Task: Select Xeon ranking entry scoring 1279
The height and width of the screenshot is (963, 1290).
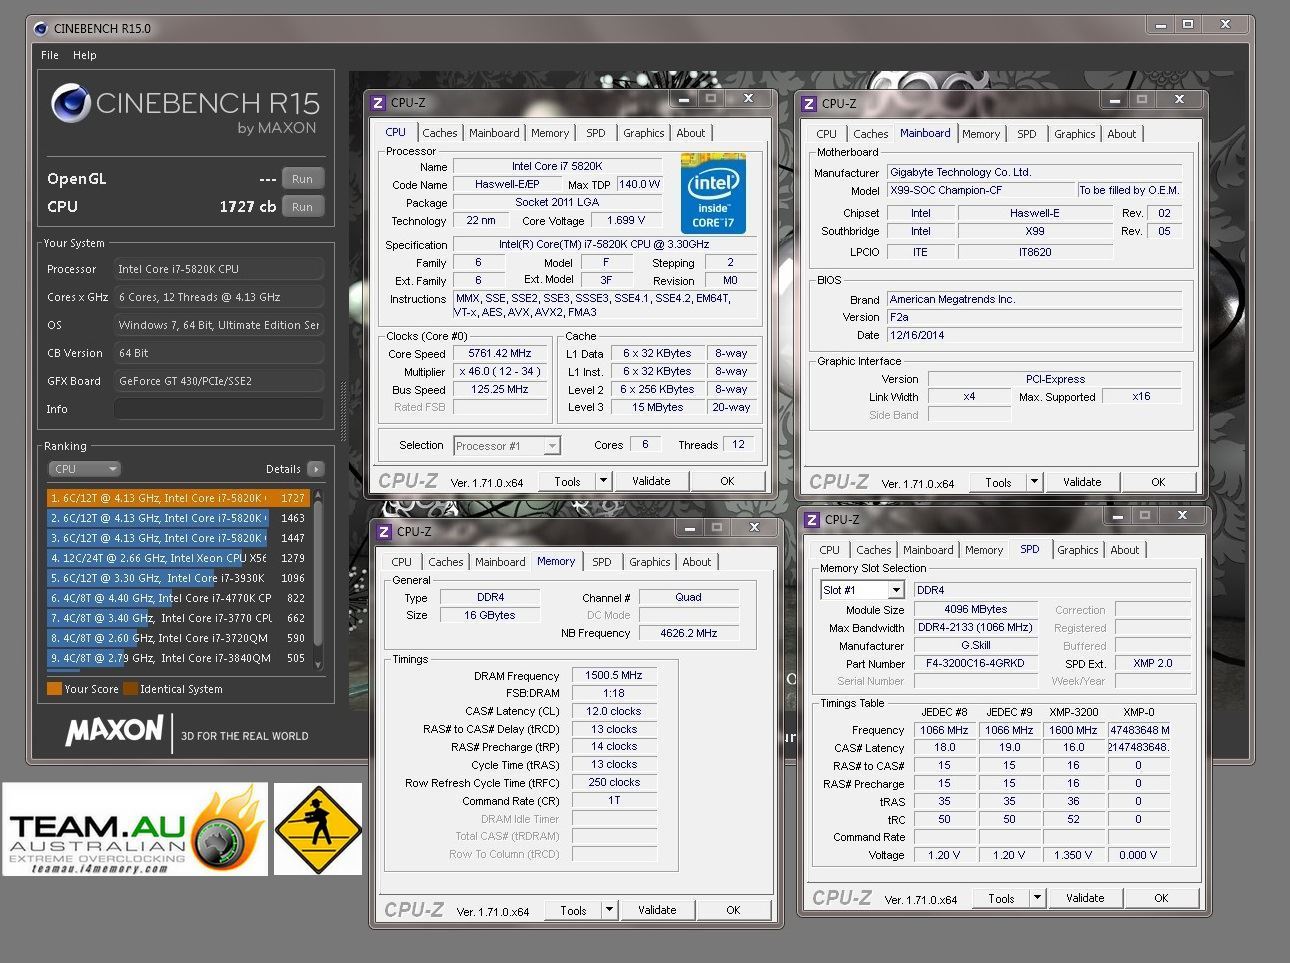Action: [x=178, y=558]
